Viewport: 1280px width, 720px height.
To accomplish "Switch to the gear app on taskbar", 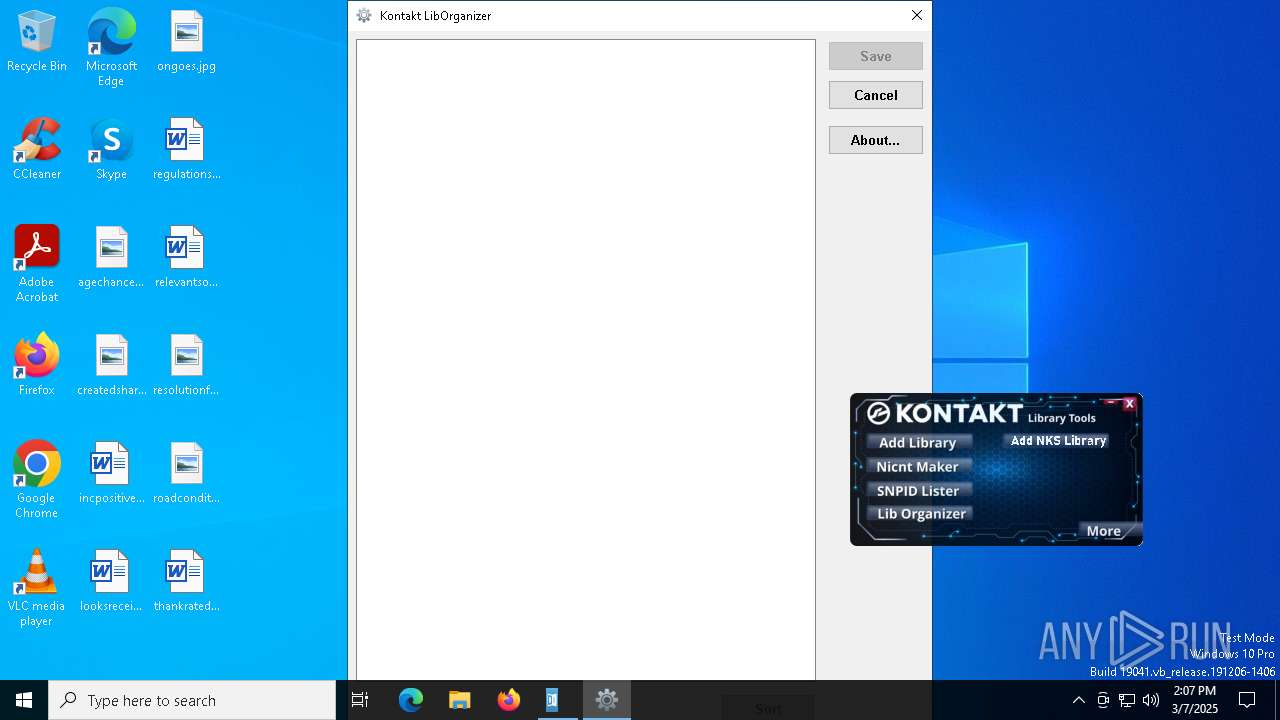I will coord(607,700).
